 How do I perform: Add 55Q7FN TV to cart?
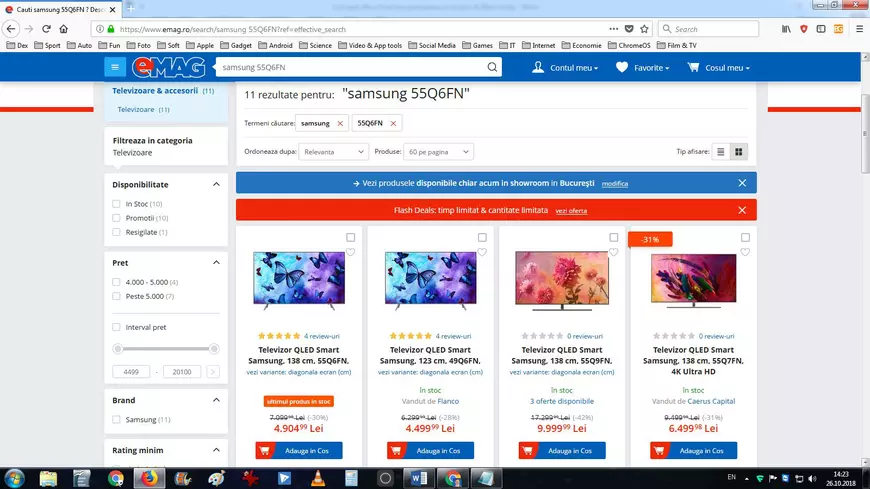(694, 451)
